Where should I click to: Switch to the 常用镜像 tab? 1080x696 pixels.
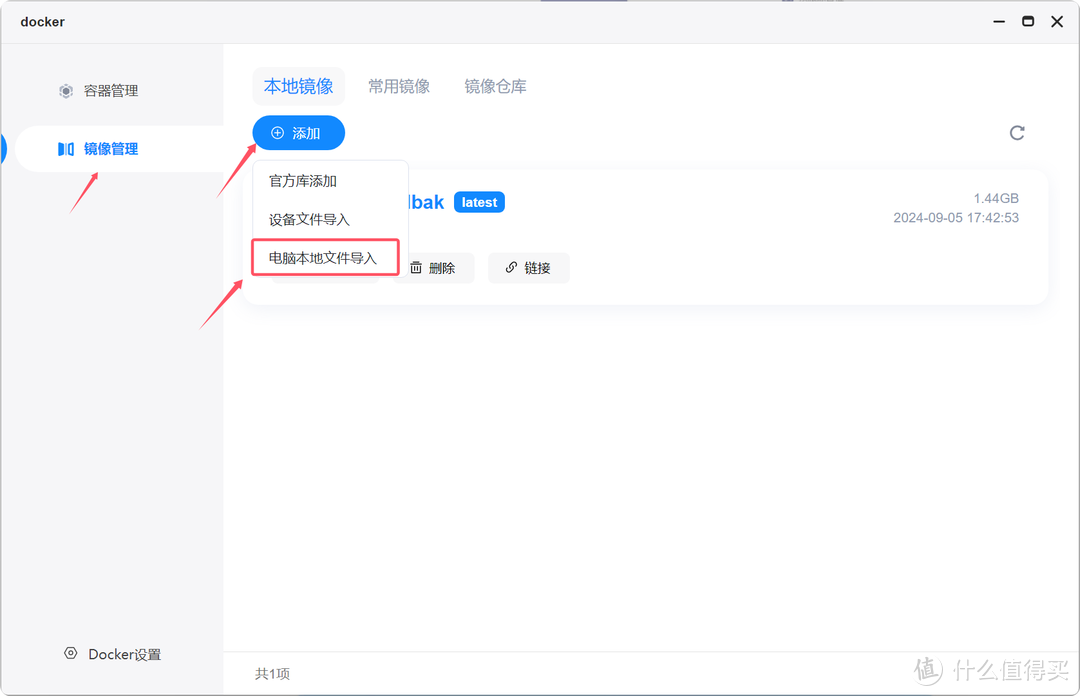pyautogui.click(x=399, y=86)
